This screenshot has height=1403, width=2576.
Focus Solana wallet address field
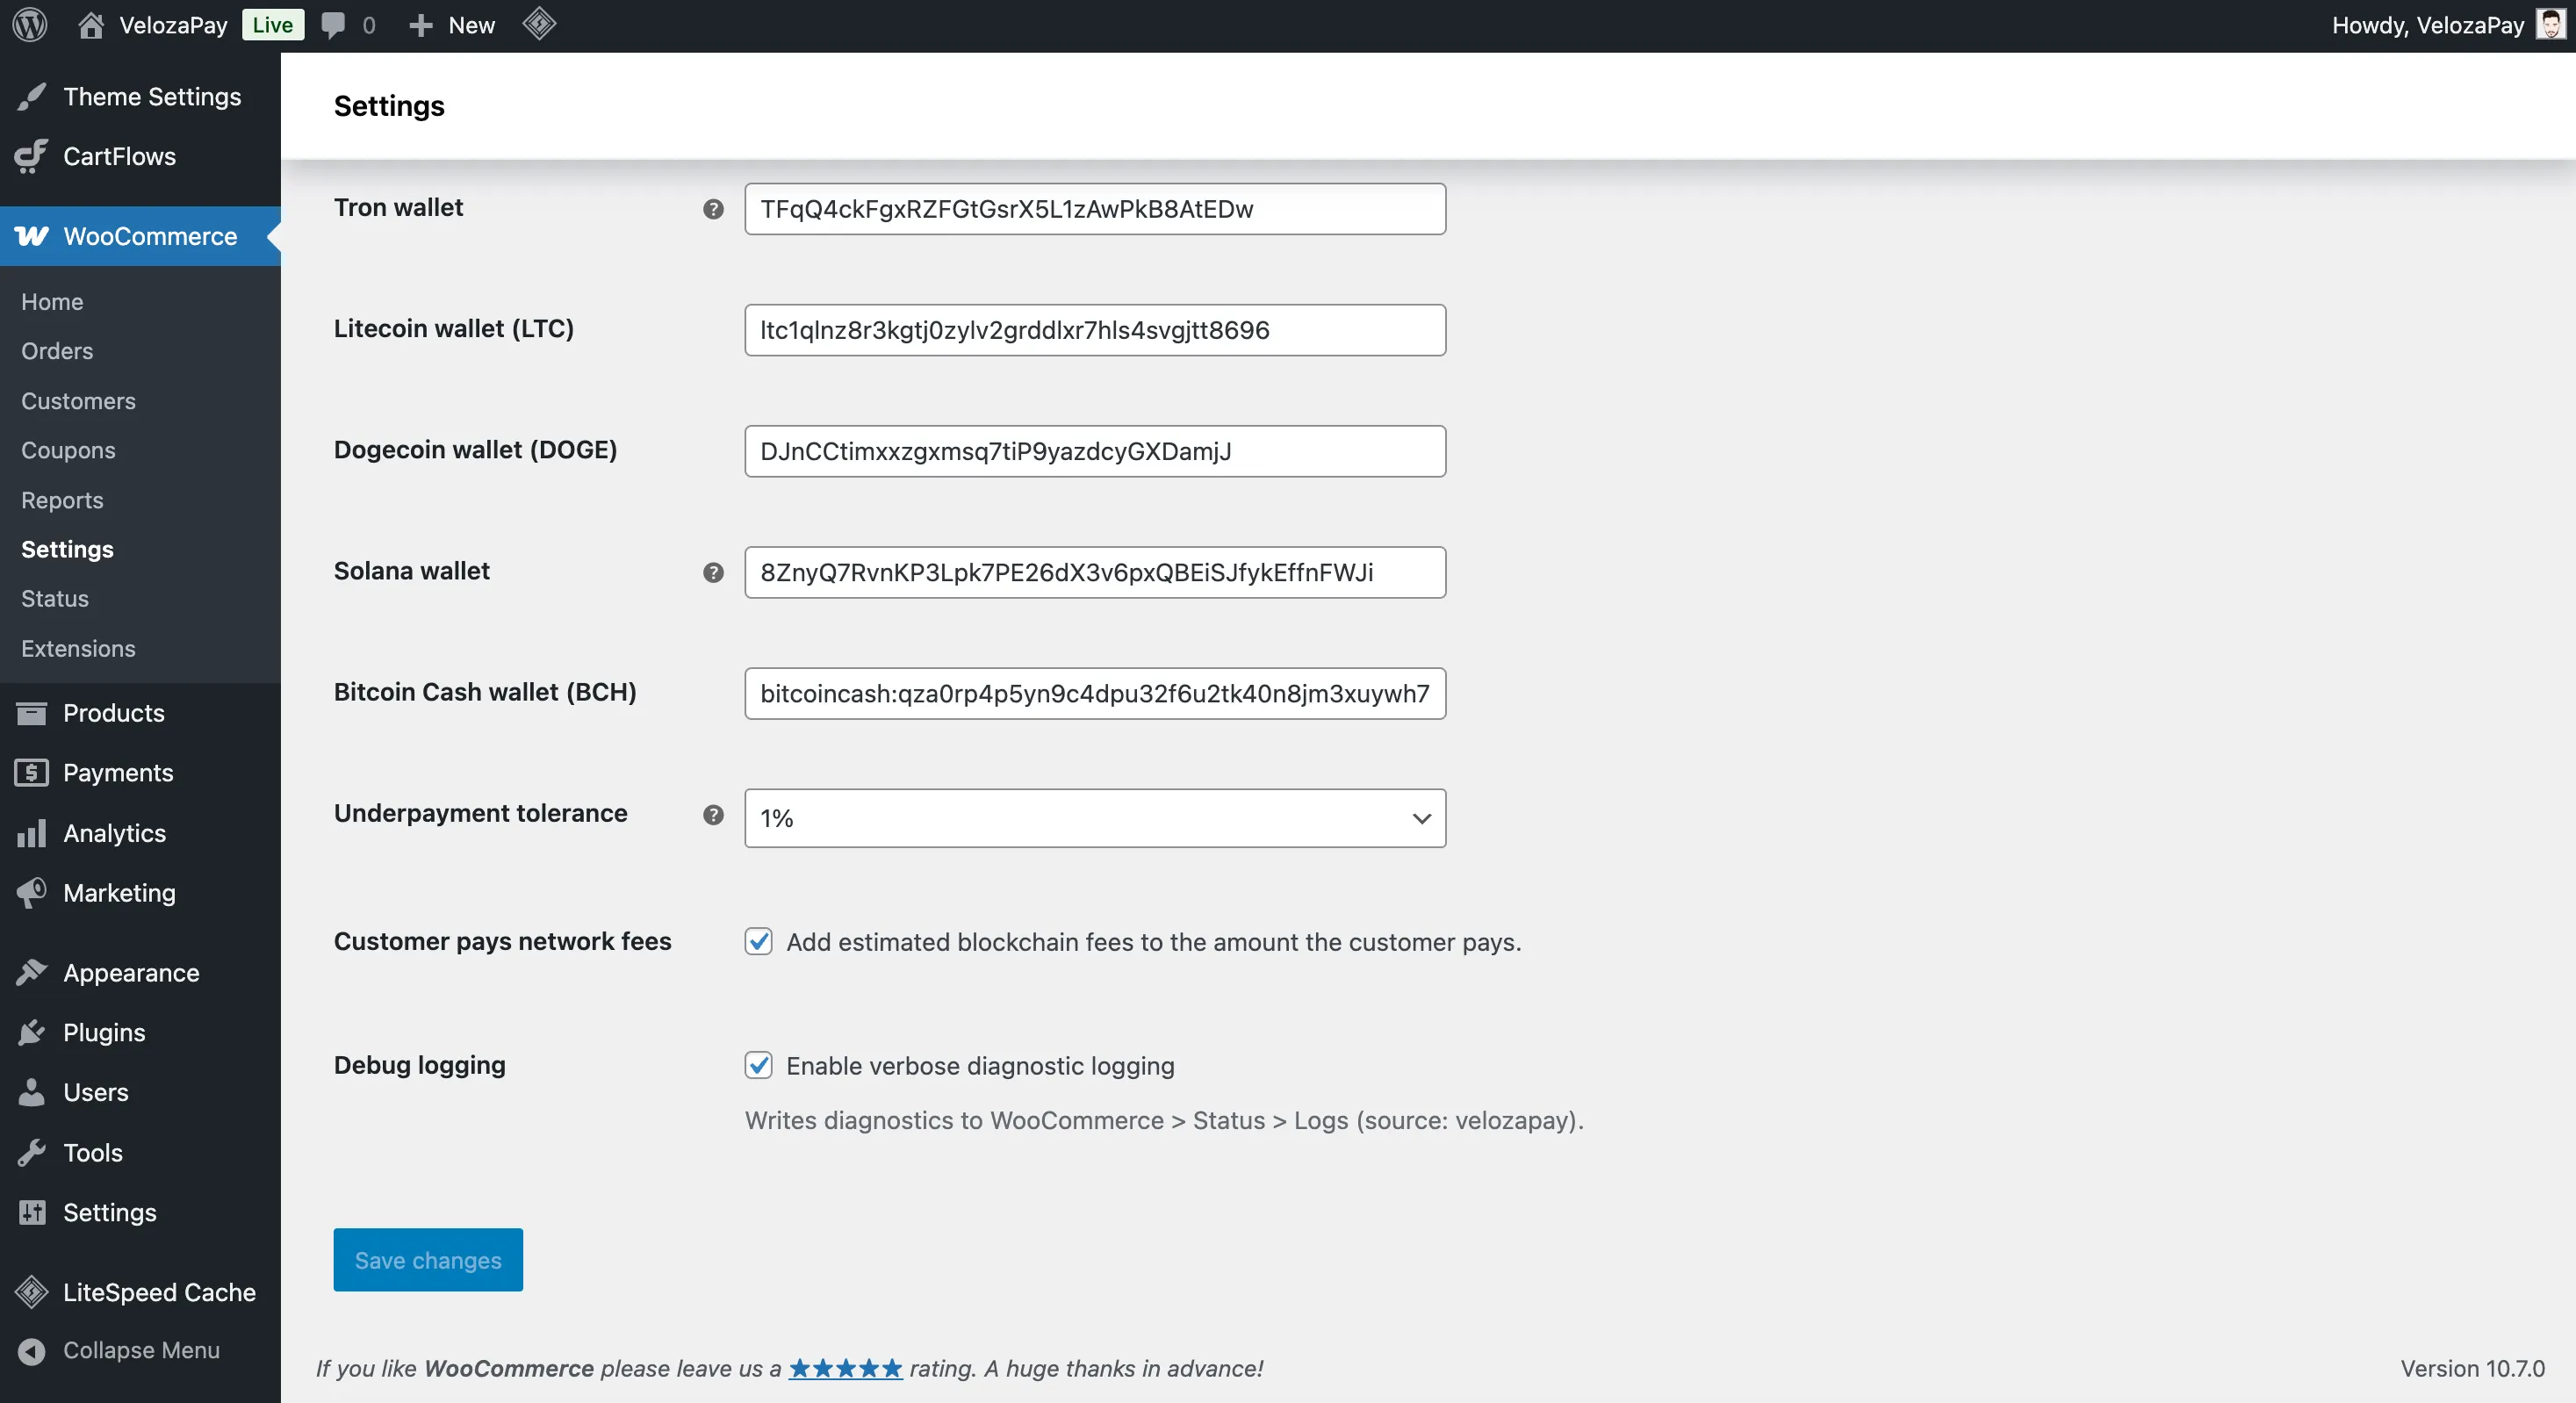tap(1095, 572)
